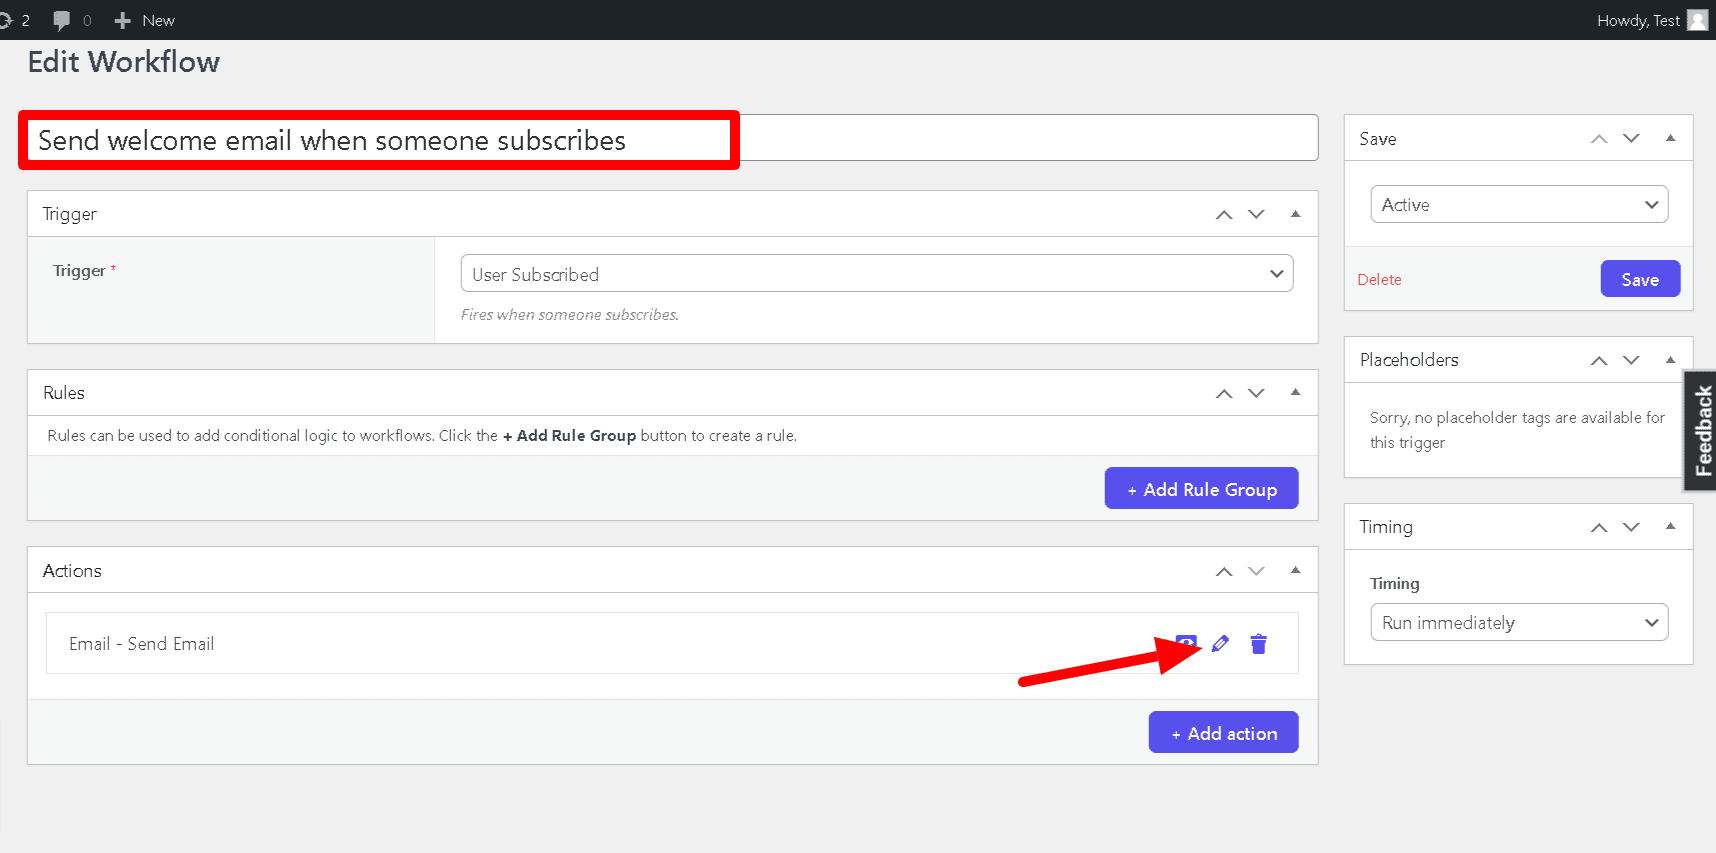The image size is (1716, 853).
Task: Click the user avatar next to Howdy
Action: (x=1697, y=20)
